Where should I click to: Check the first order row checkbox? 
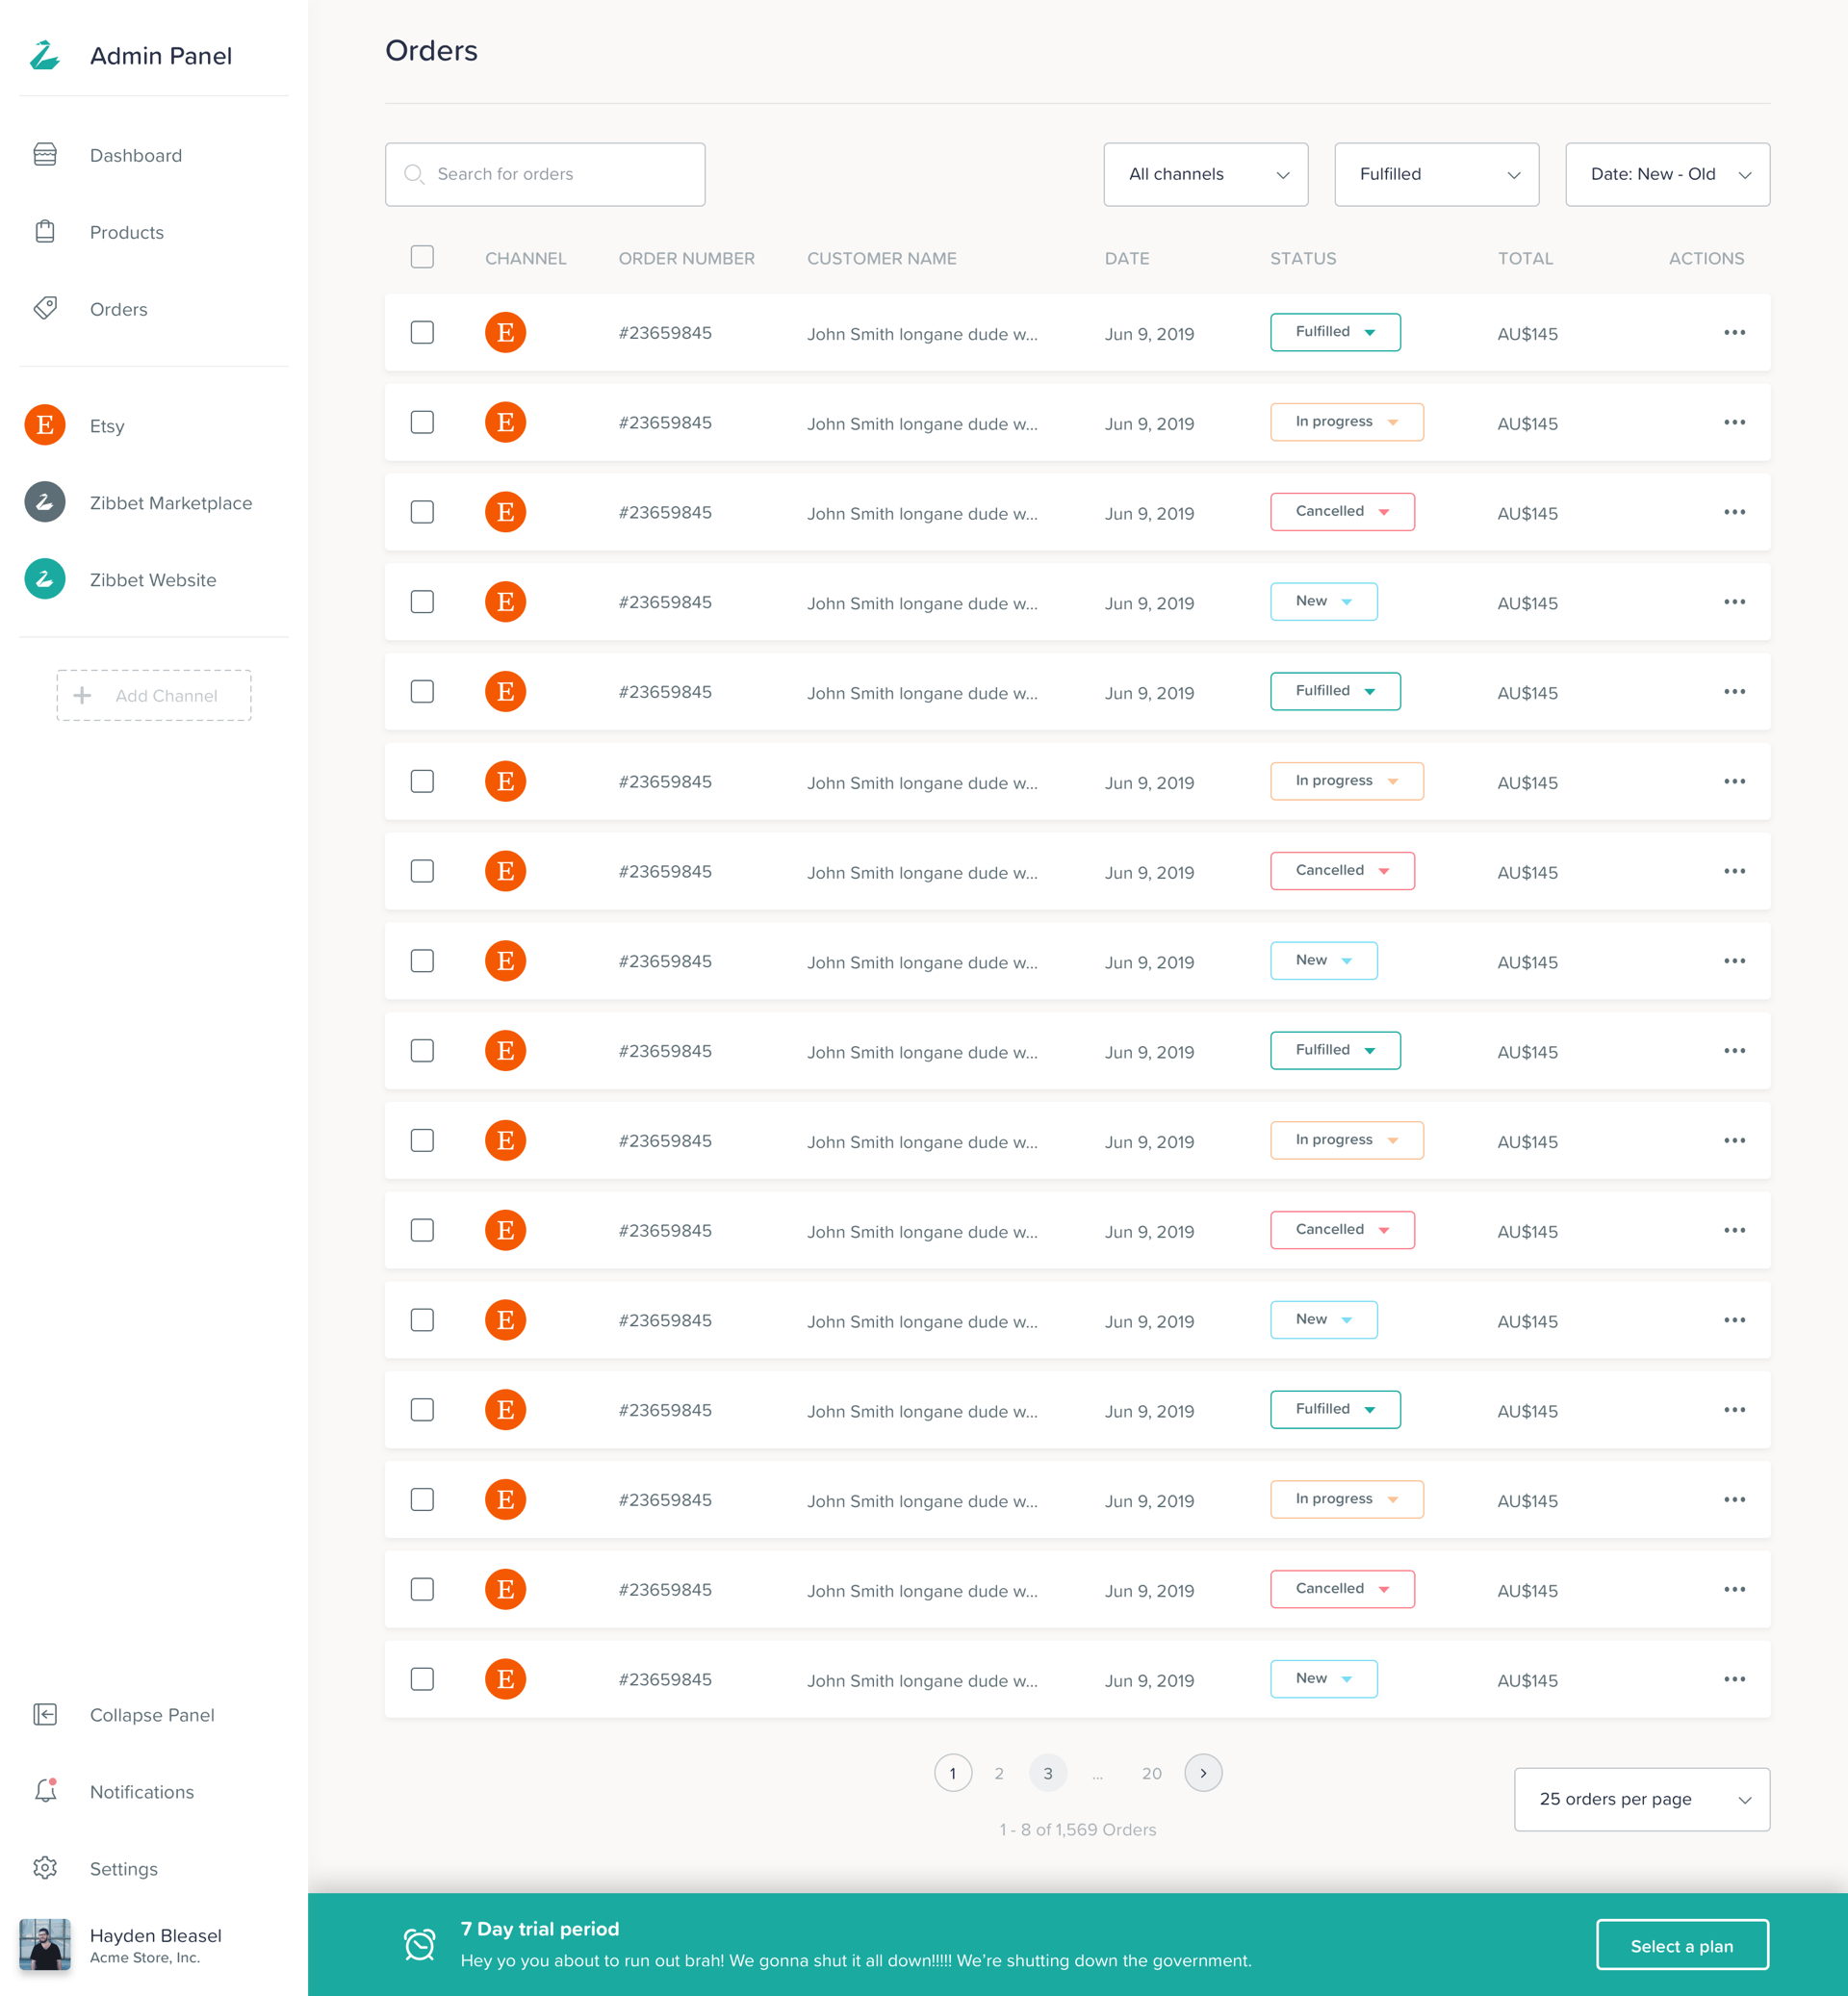click(x=422, y=332)
